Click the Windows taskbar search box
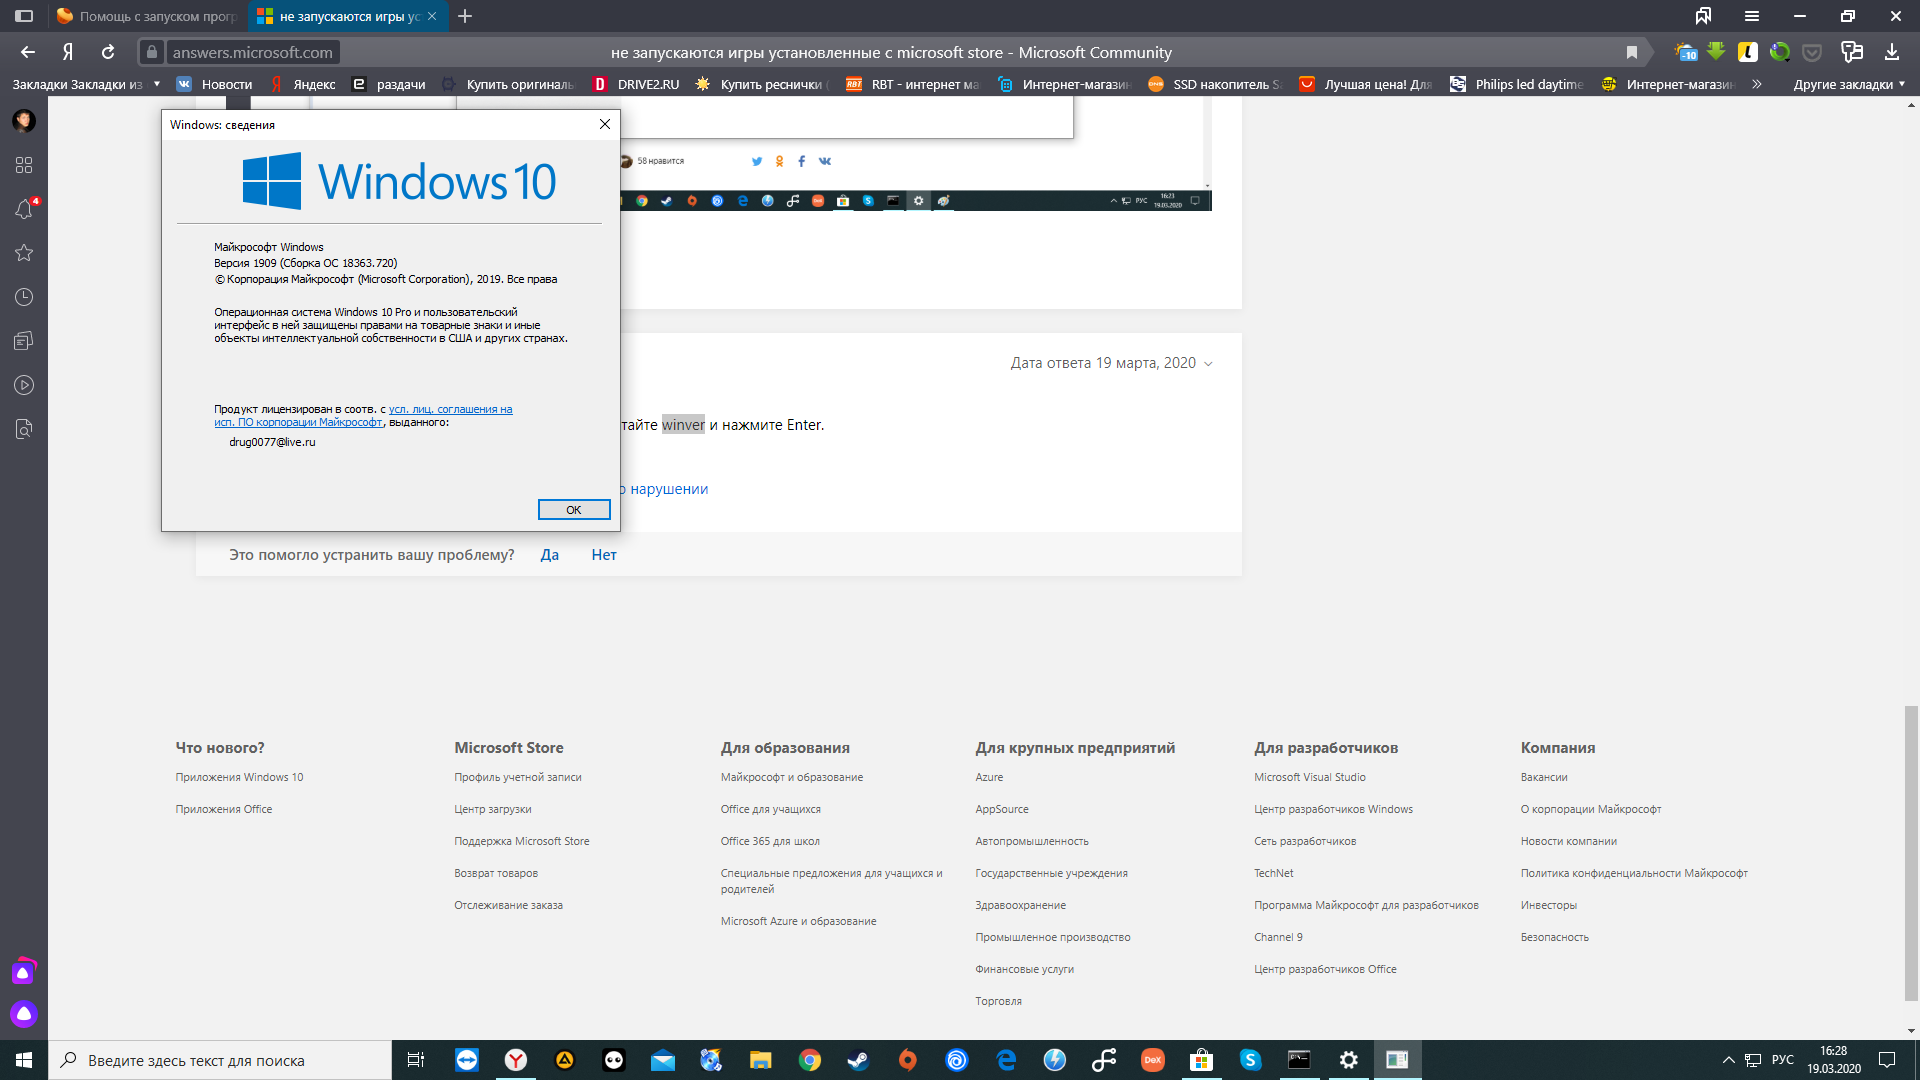 [220, 1060]
